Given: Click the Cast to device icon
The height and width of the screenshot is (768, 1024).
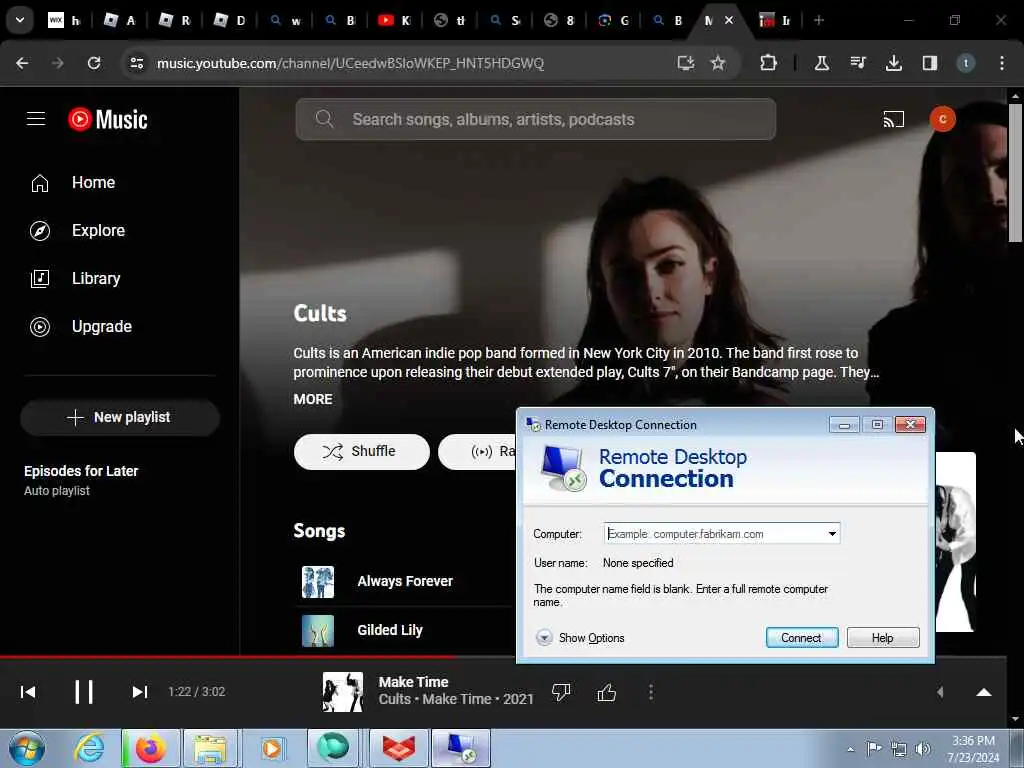Looking at the screenshot, I should [x=893, y=120].
